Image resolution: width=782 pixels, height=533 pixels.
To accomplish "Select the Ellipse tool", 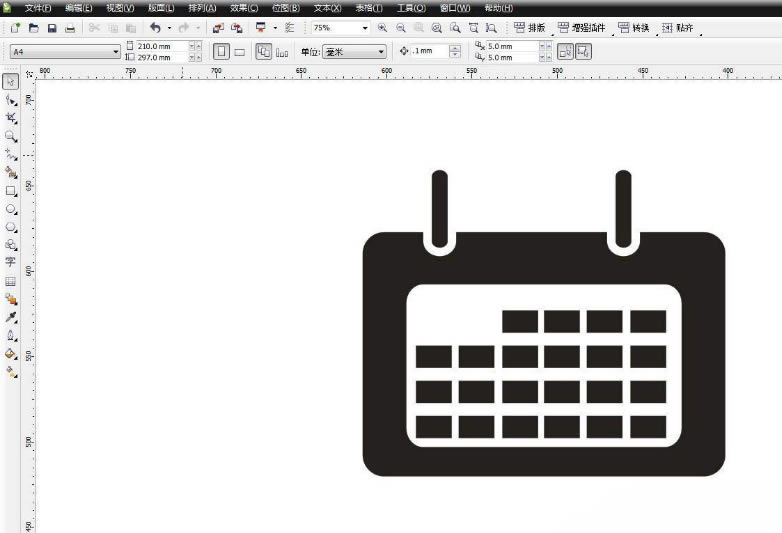I will coord(10,209).
